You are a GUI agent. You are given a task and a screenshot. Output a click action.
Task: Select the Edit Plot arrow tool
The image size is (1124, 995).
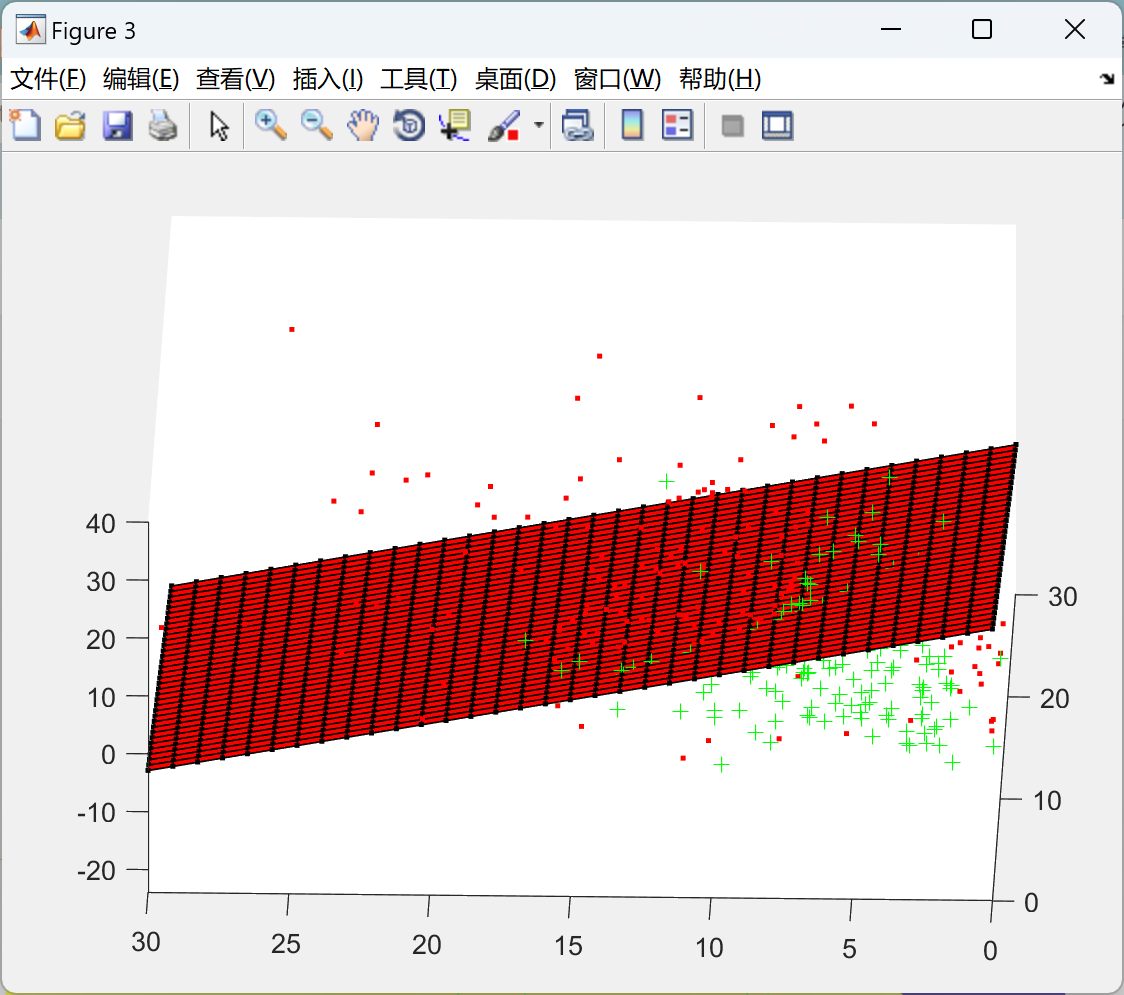[219, 126]
